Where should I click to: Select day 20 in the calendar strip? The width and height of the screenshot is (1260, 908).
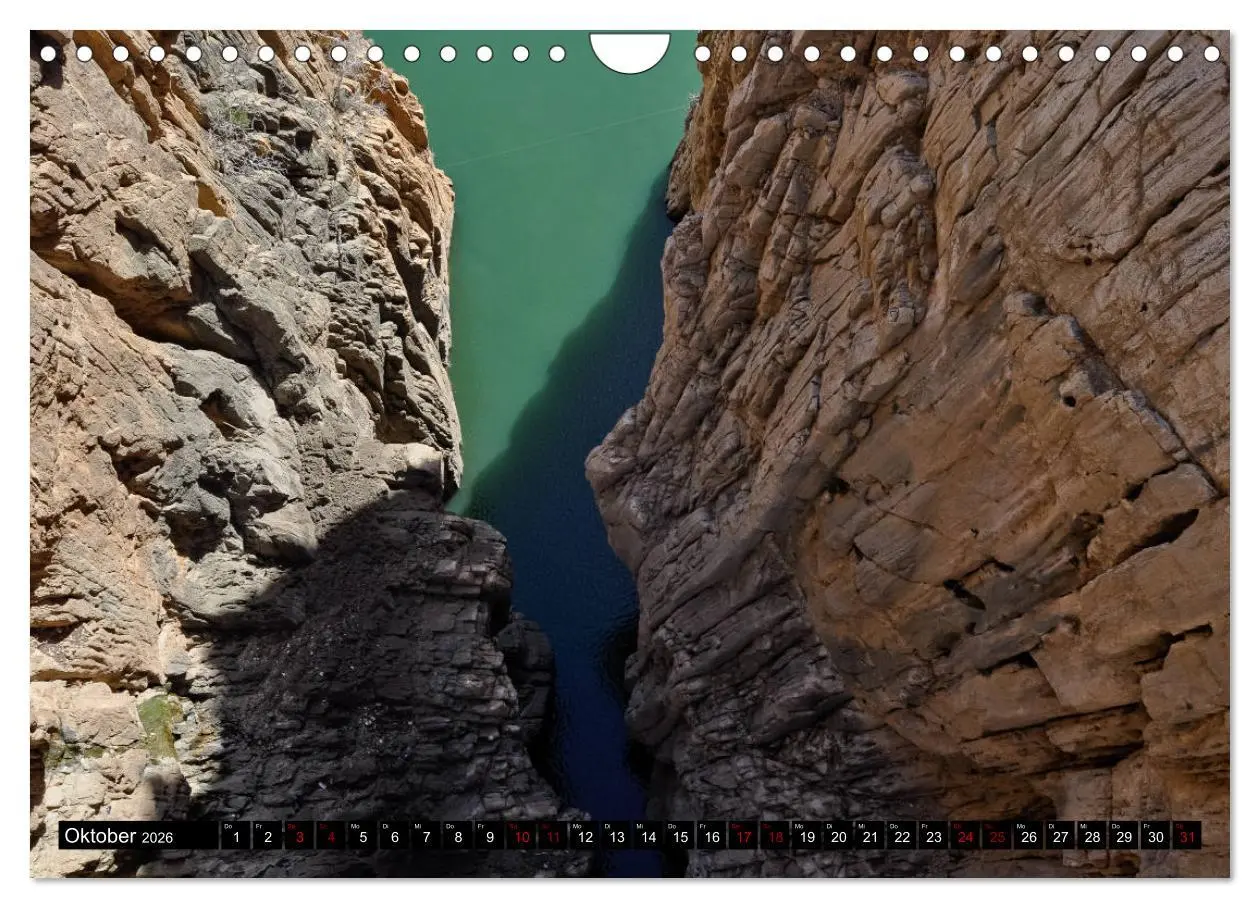[839, 836]
